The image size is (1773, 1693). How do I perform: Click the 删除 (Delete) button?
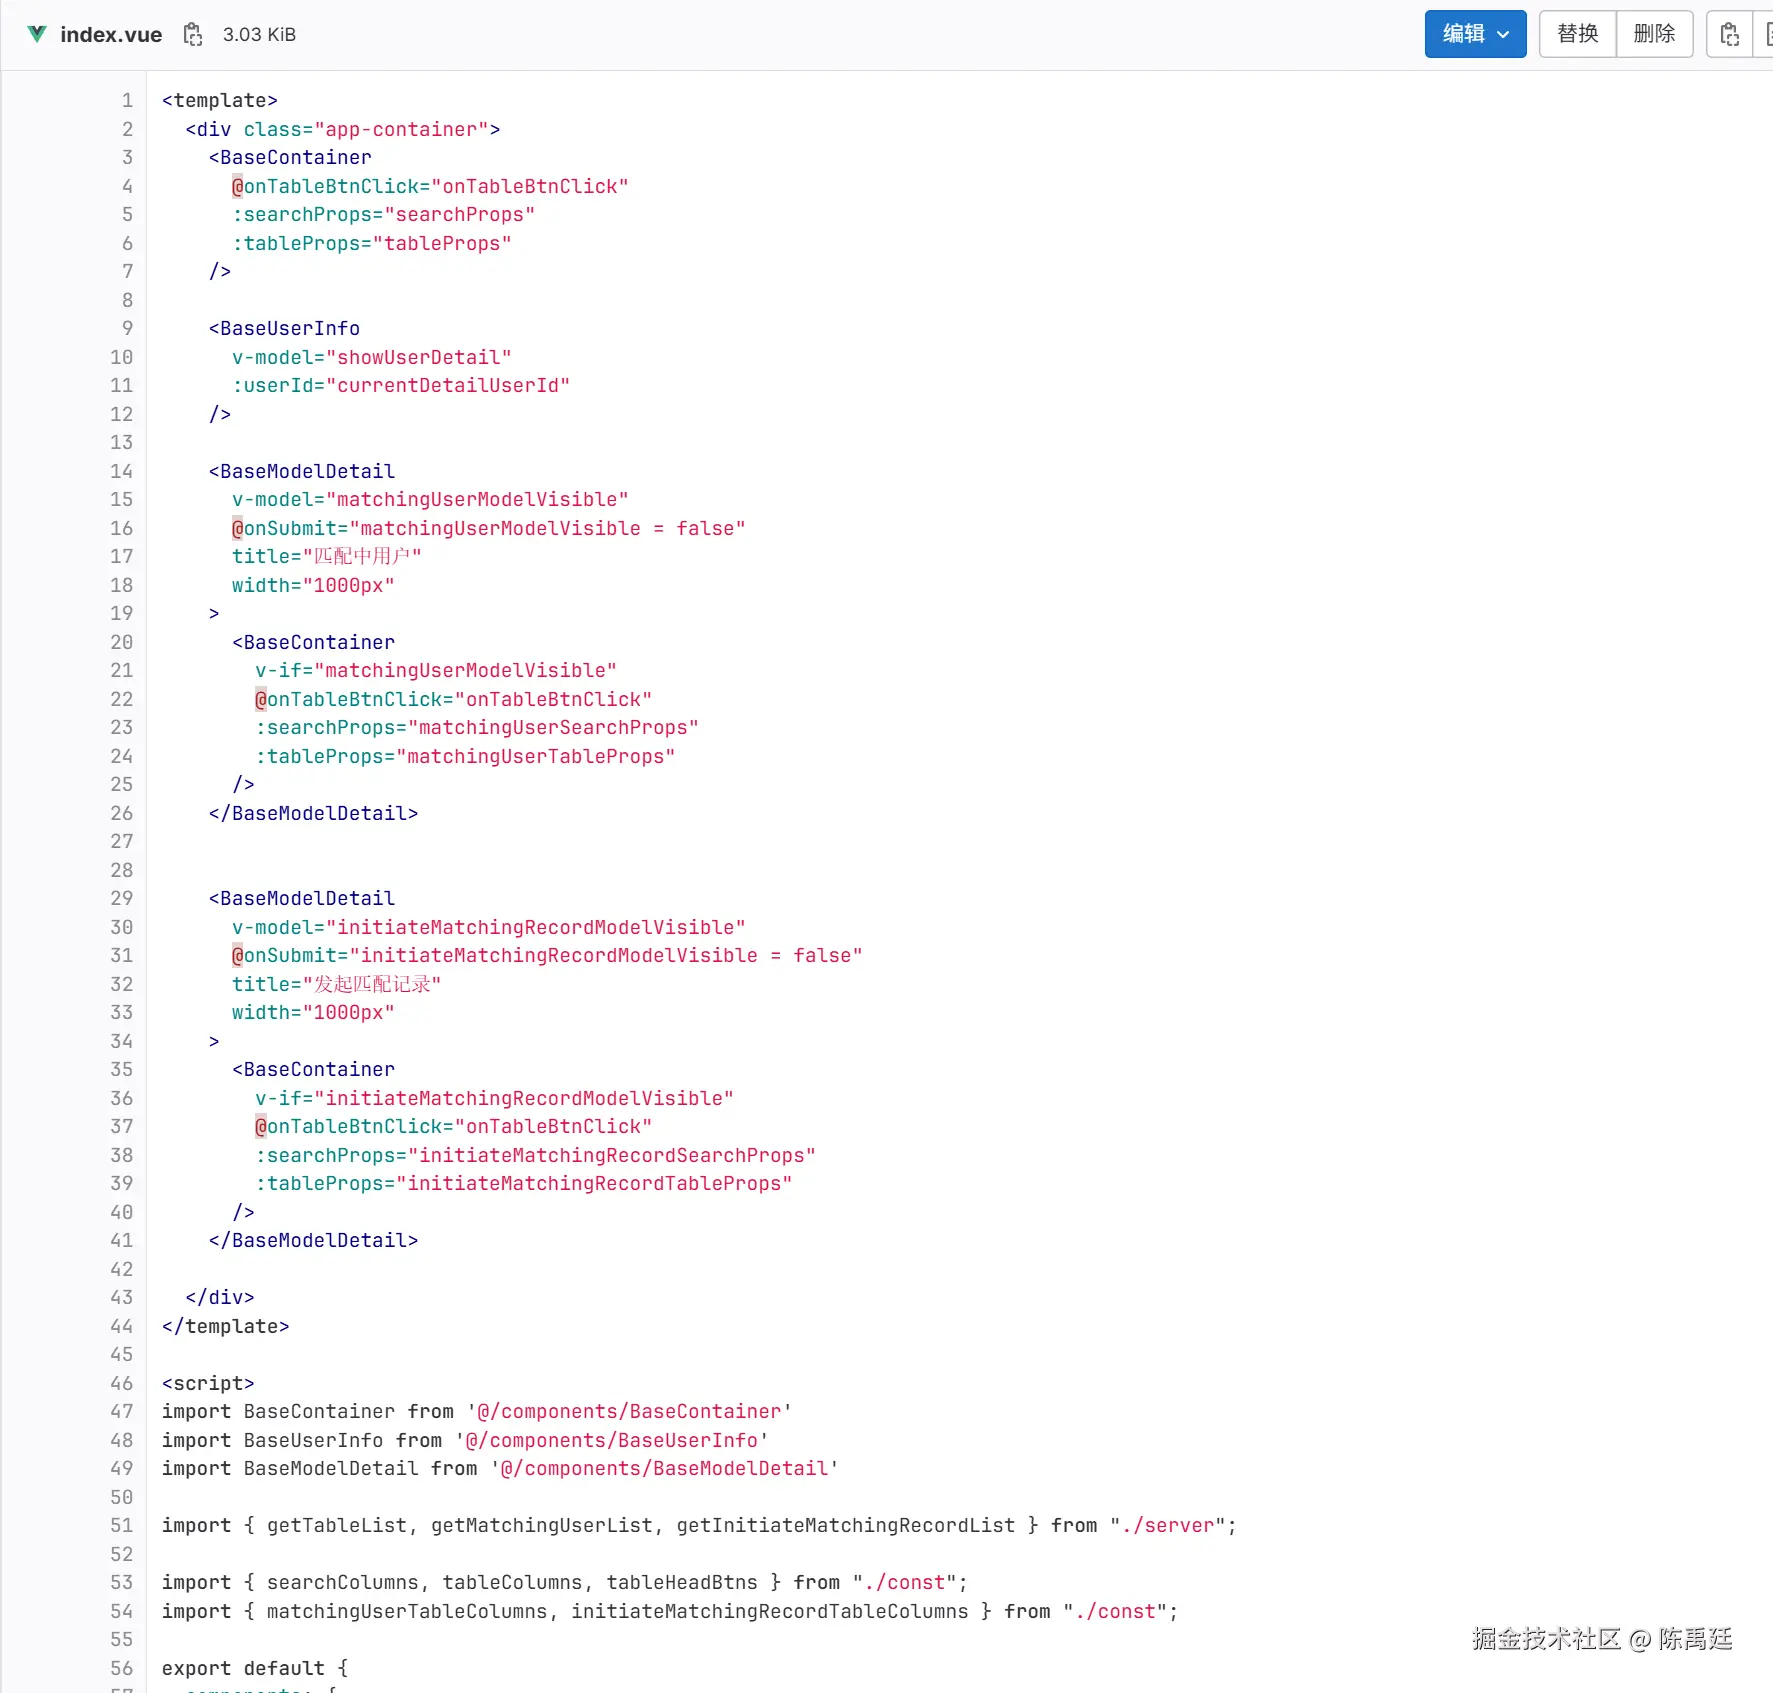coord(1654,34)
